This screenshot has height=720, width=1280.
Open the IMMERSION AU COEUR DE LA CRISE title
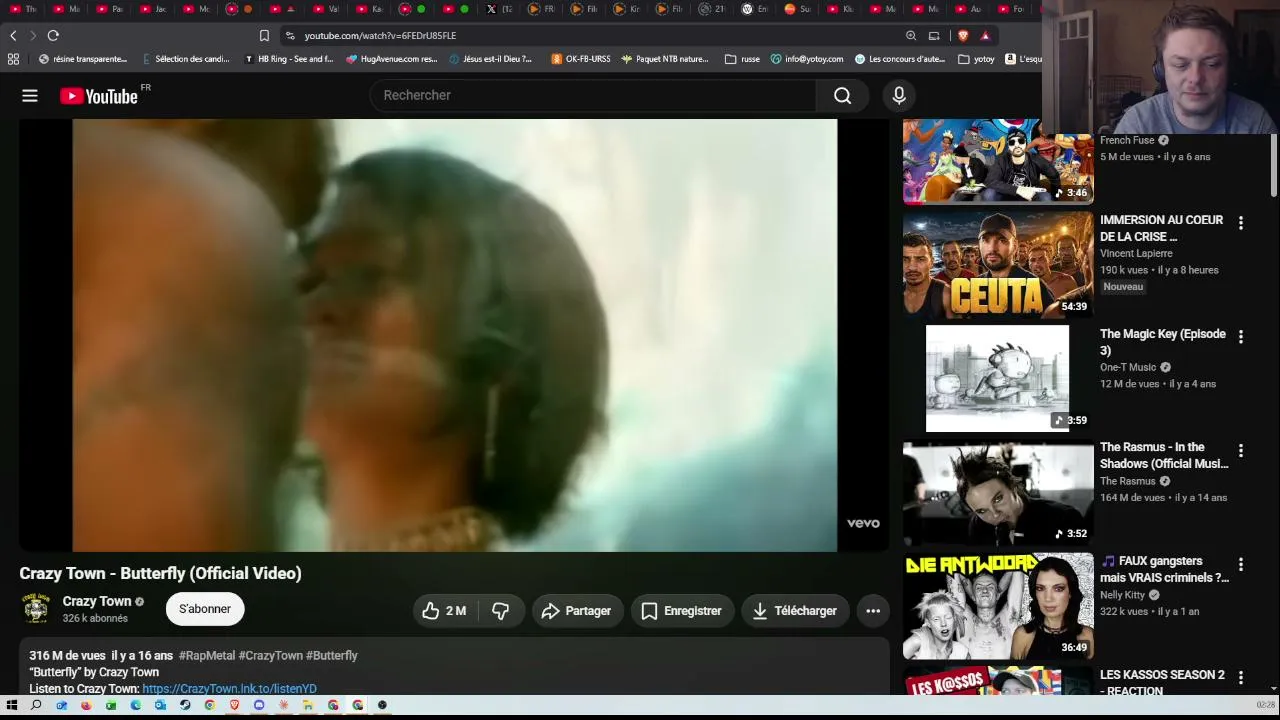(x=1161, y=228)
